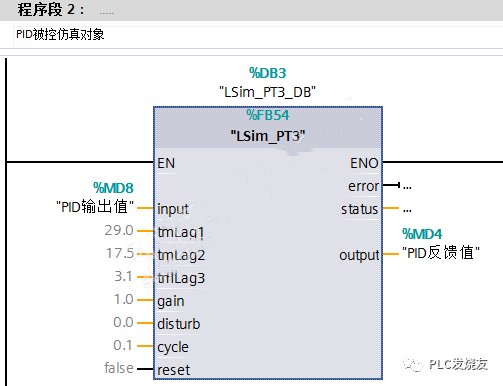The image size is (503, 386).
Task: Click the PID被控仿真对象 network comment field
Action: (258, 35)
